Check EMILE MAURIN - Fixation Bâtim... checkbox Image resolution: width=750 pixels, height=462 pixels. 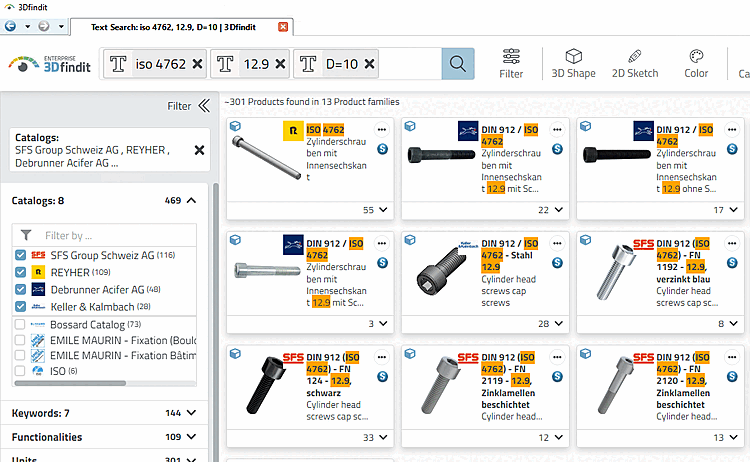tap(20, 355)
